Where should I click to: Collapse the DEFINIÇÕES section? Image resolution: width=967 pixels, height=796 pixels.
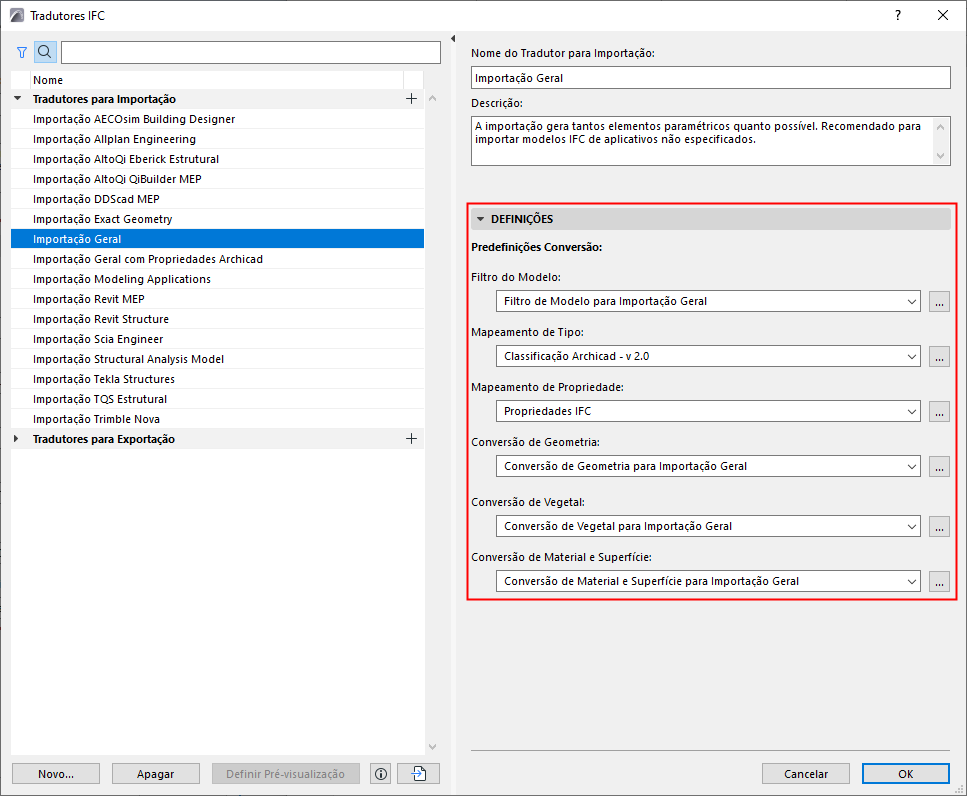pos(481,219)
